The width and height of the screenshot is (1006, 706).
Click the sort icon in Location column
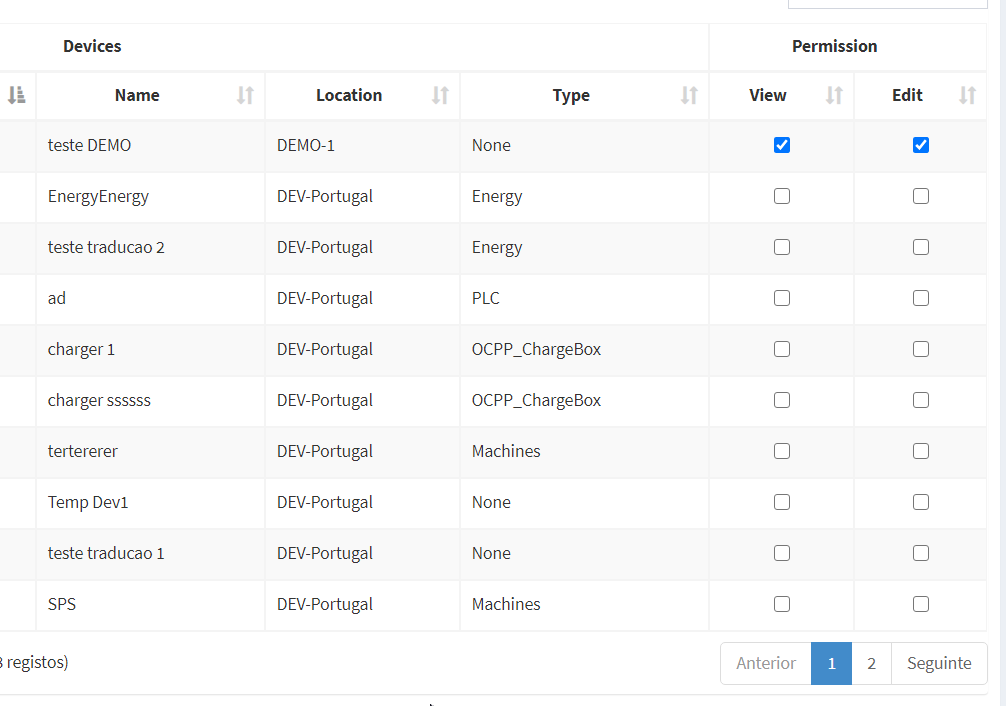click(440, 96)
